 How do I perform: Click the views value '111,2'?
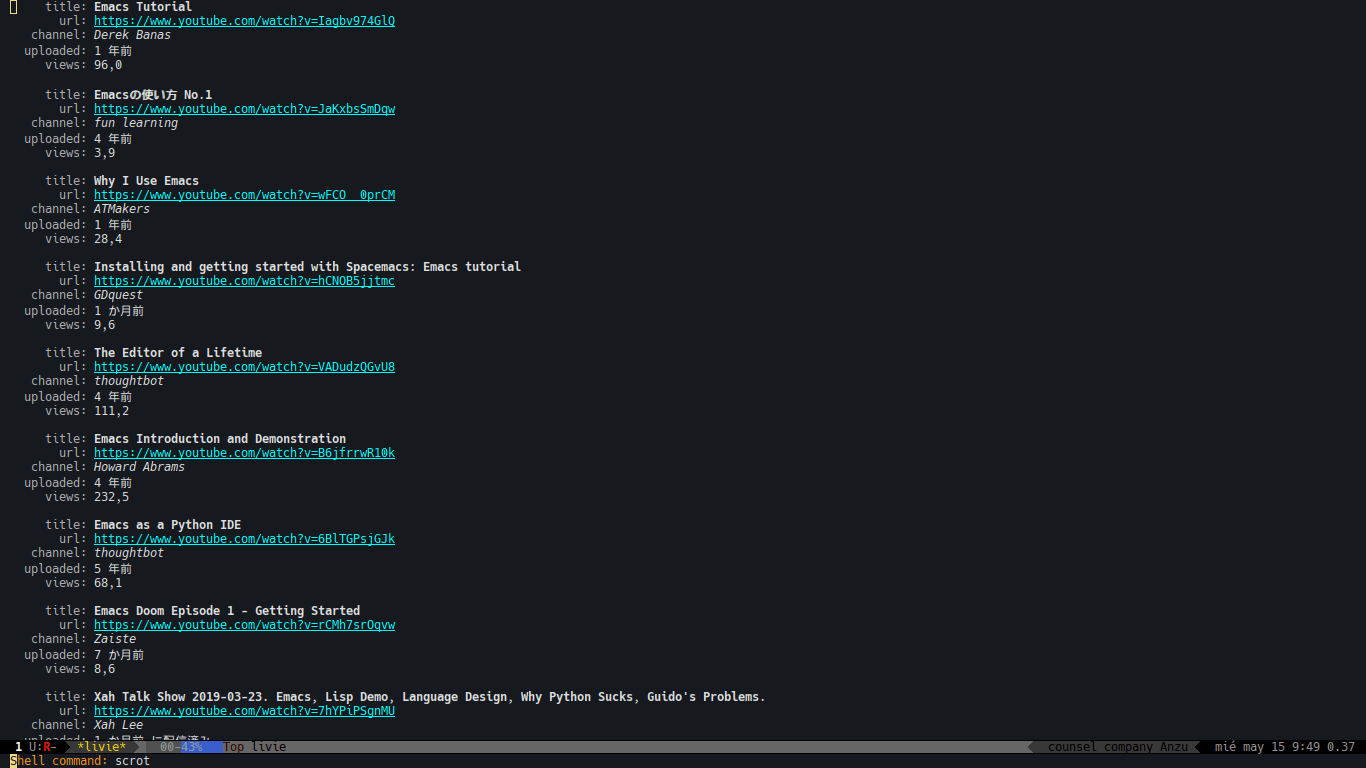(111, 411)
